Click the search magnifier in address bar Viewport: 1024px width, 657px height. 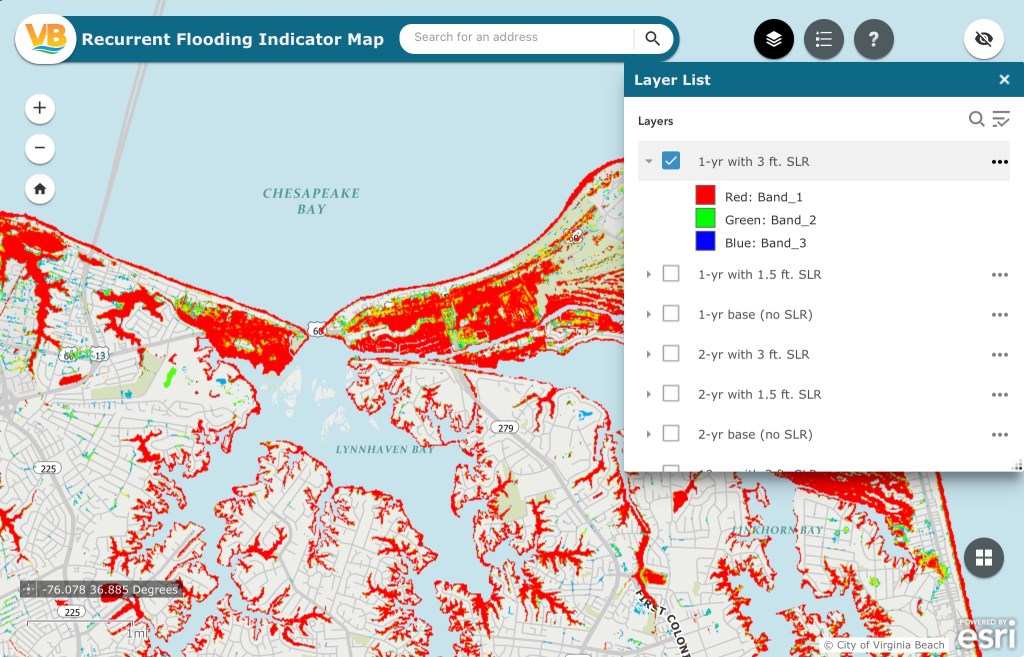point(652,39)
